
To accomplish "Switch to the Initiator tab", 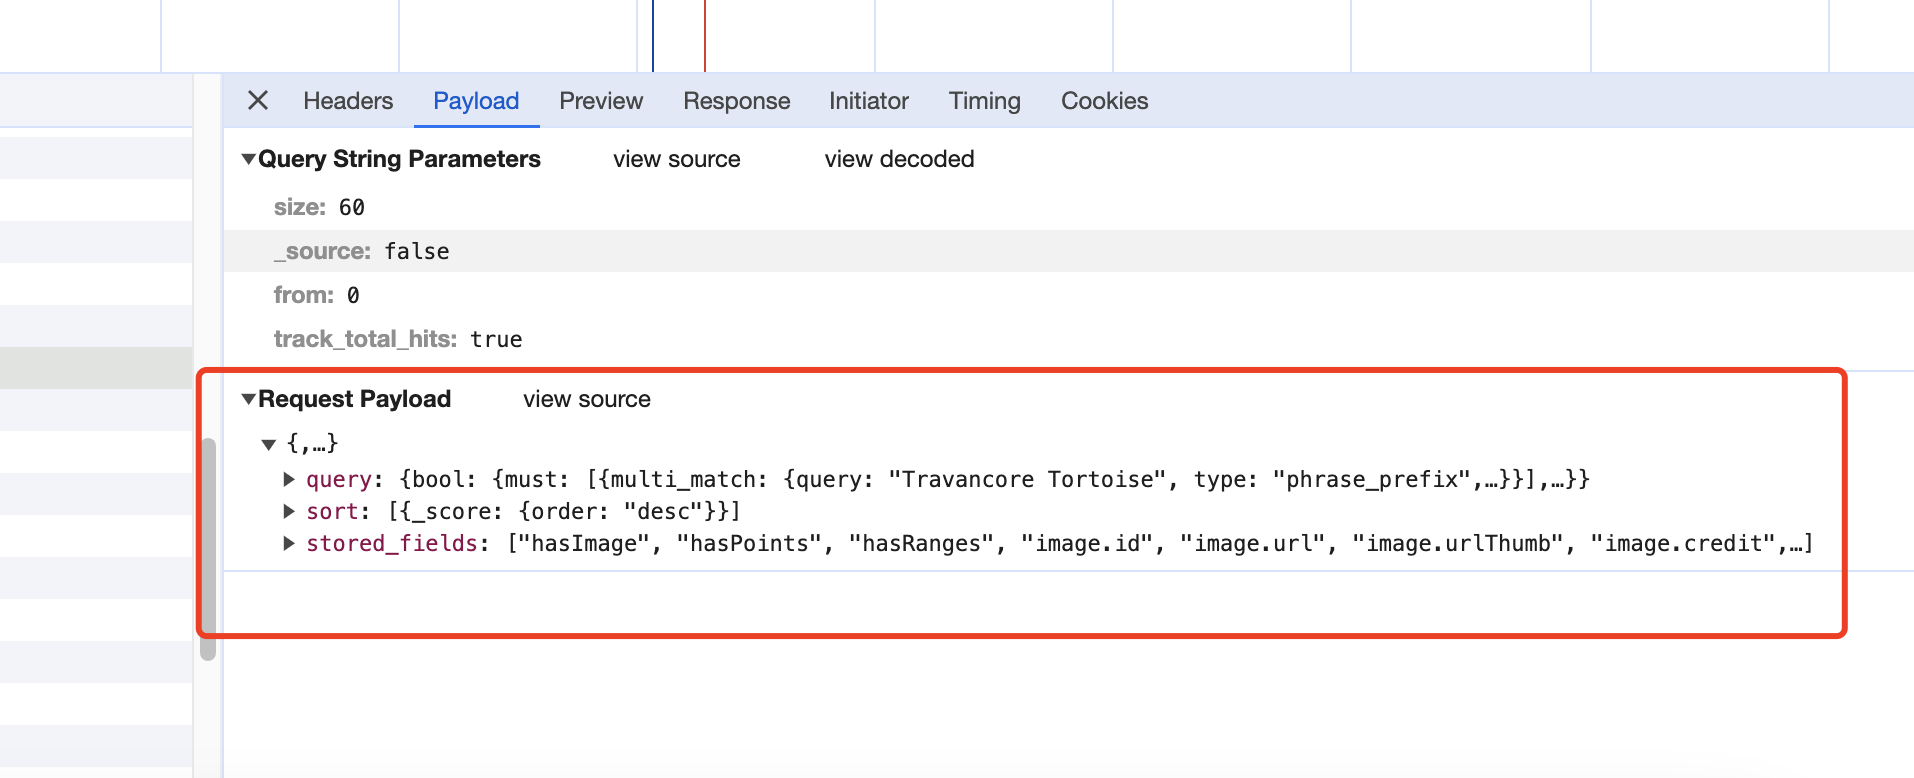I will [x=868, y=101].
